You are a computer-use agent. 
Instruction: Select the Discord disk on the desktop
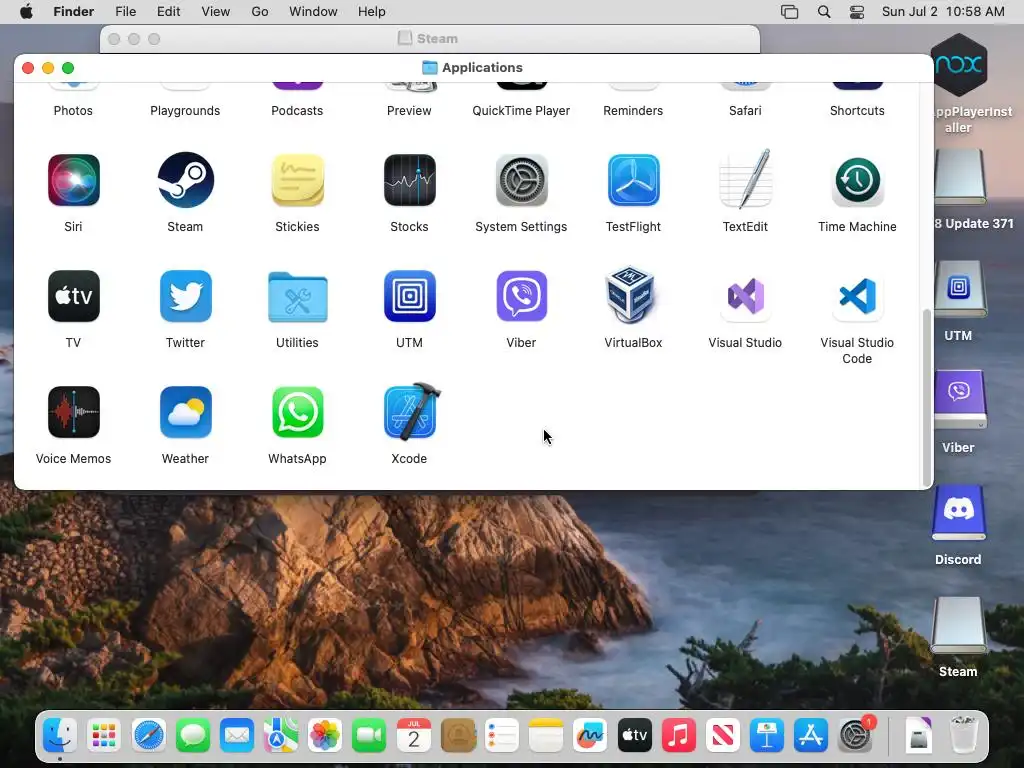coord(958,513)
